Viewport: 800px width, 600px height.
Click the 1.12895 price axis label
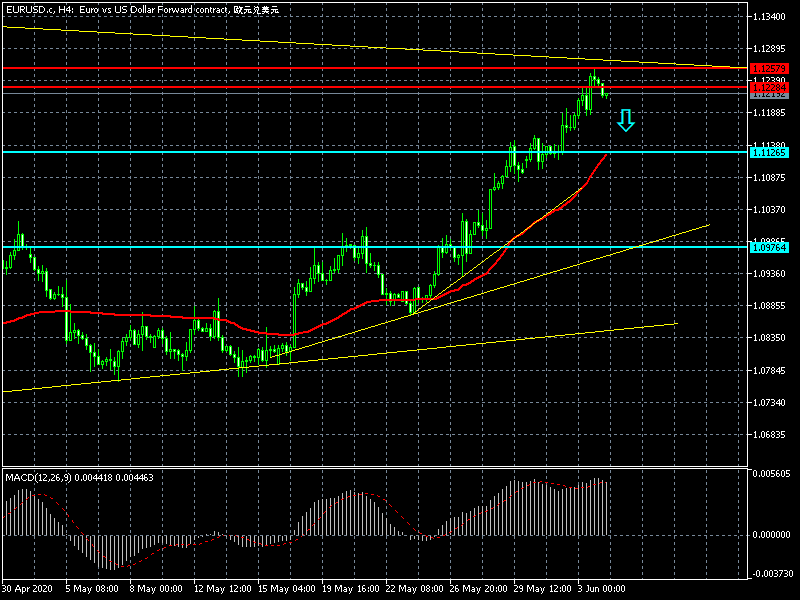pos(769,48)
